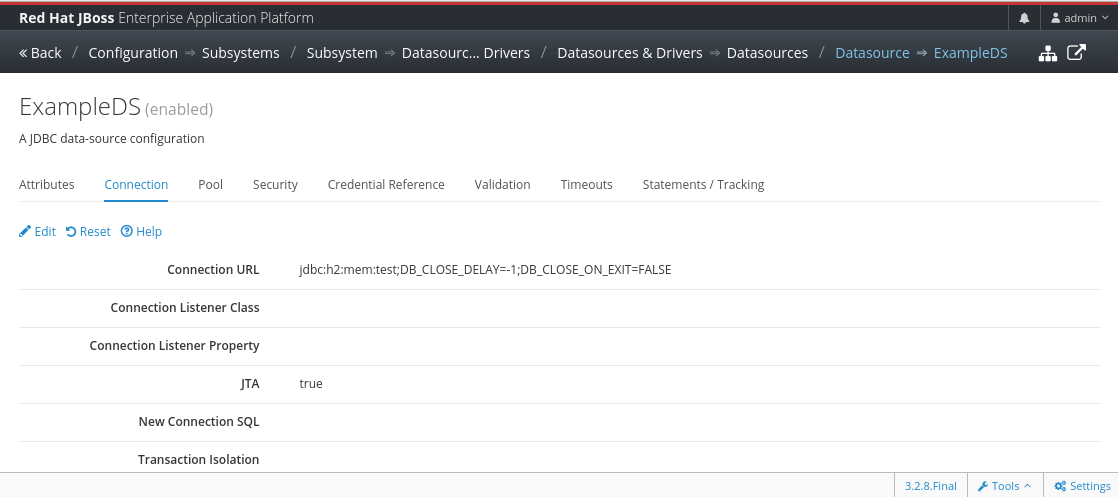Screen dimensions: 1118x497
Task: Open the Datasource breadcrumb dropdown
Action: click(872, 53)
